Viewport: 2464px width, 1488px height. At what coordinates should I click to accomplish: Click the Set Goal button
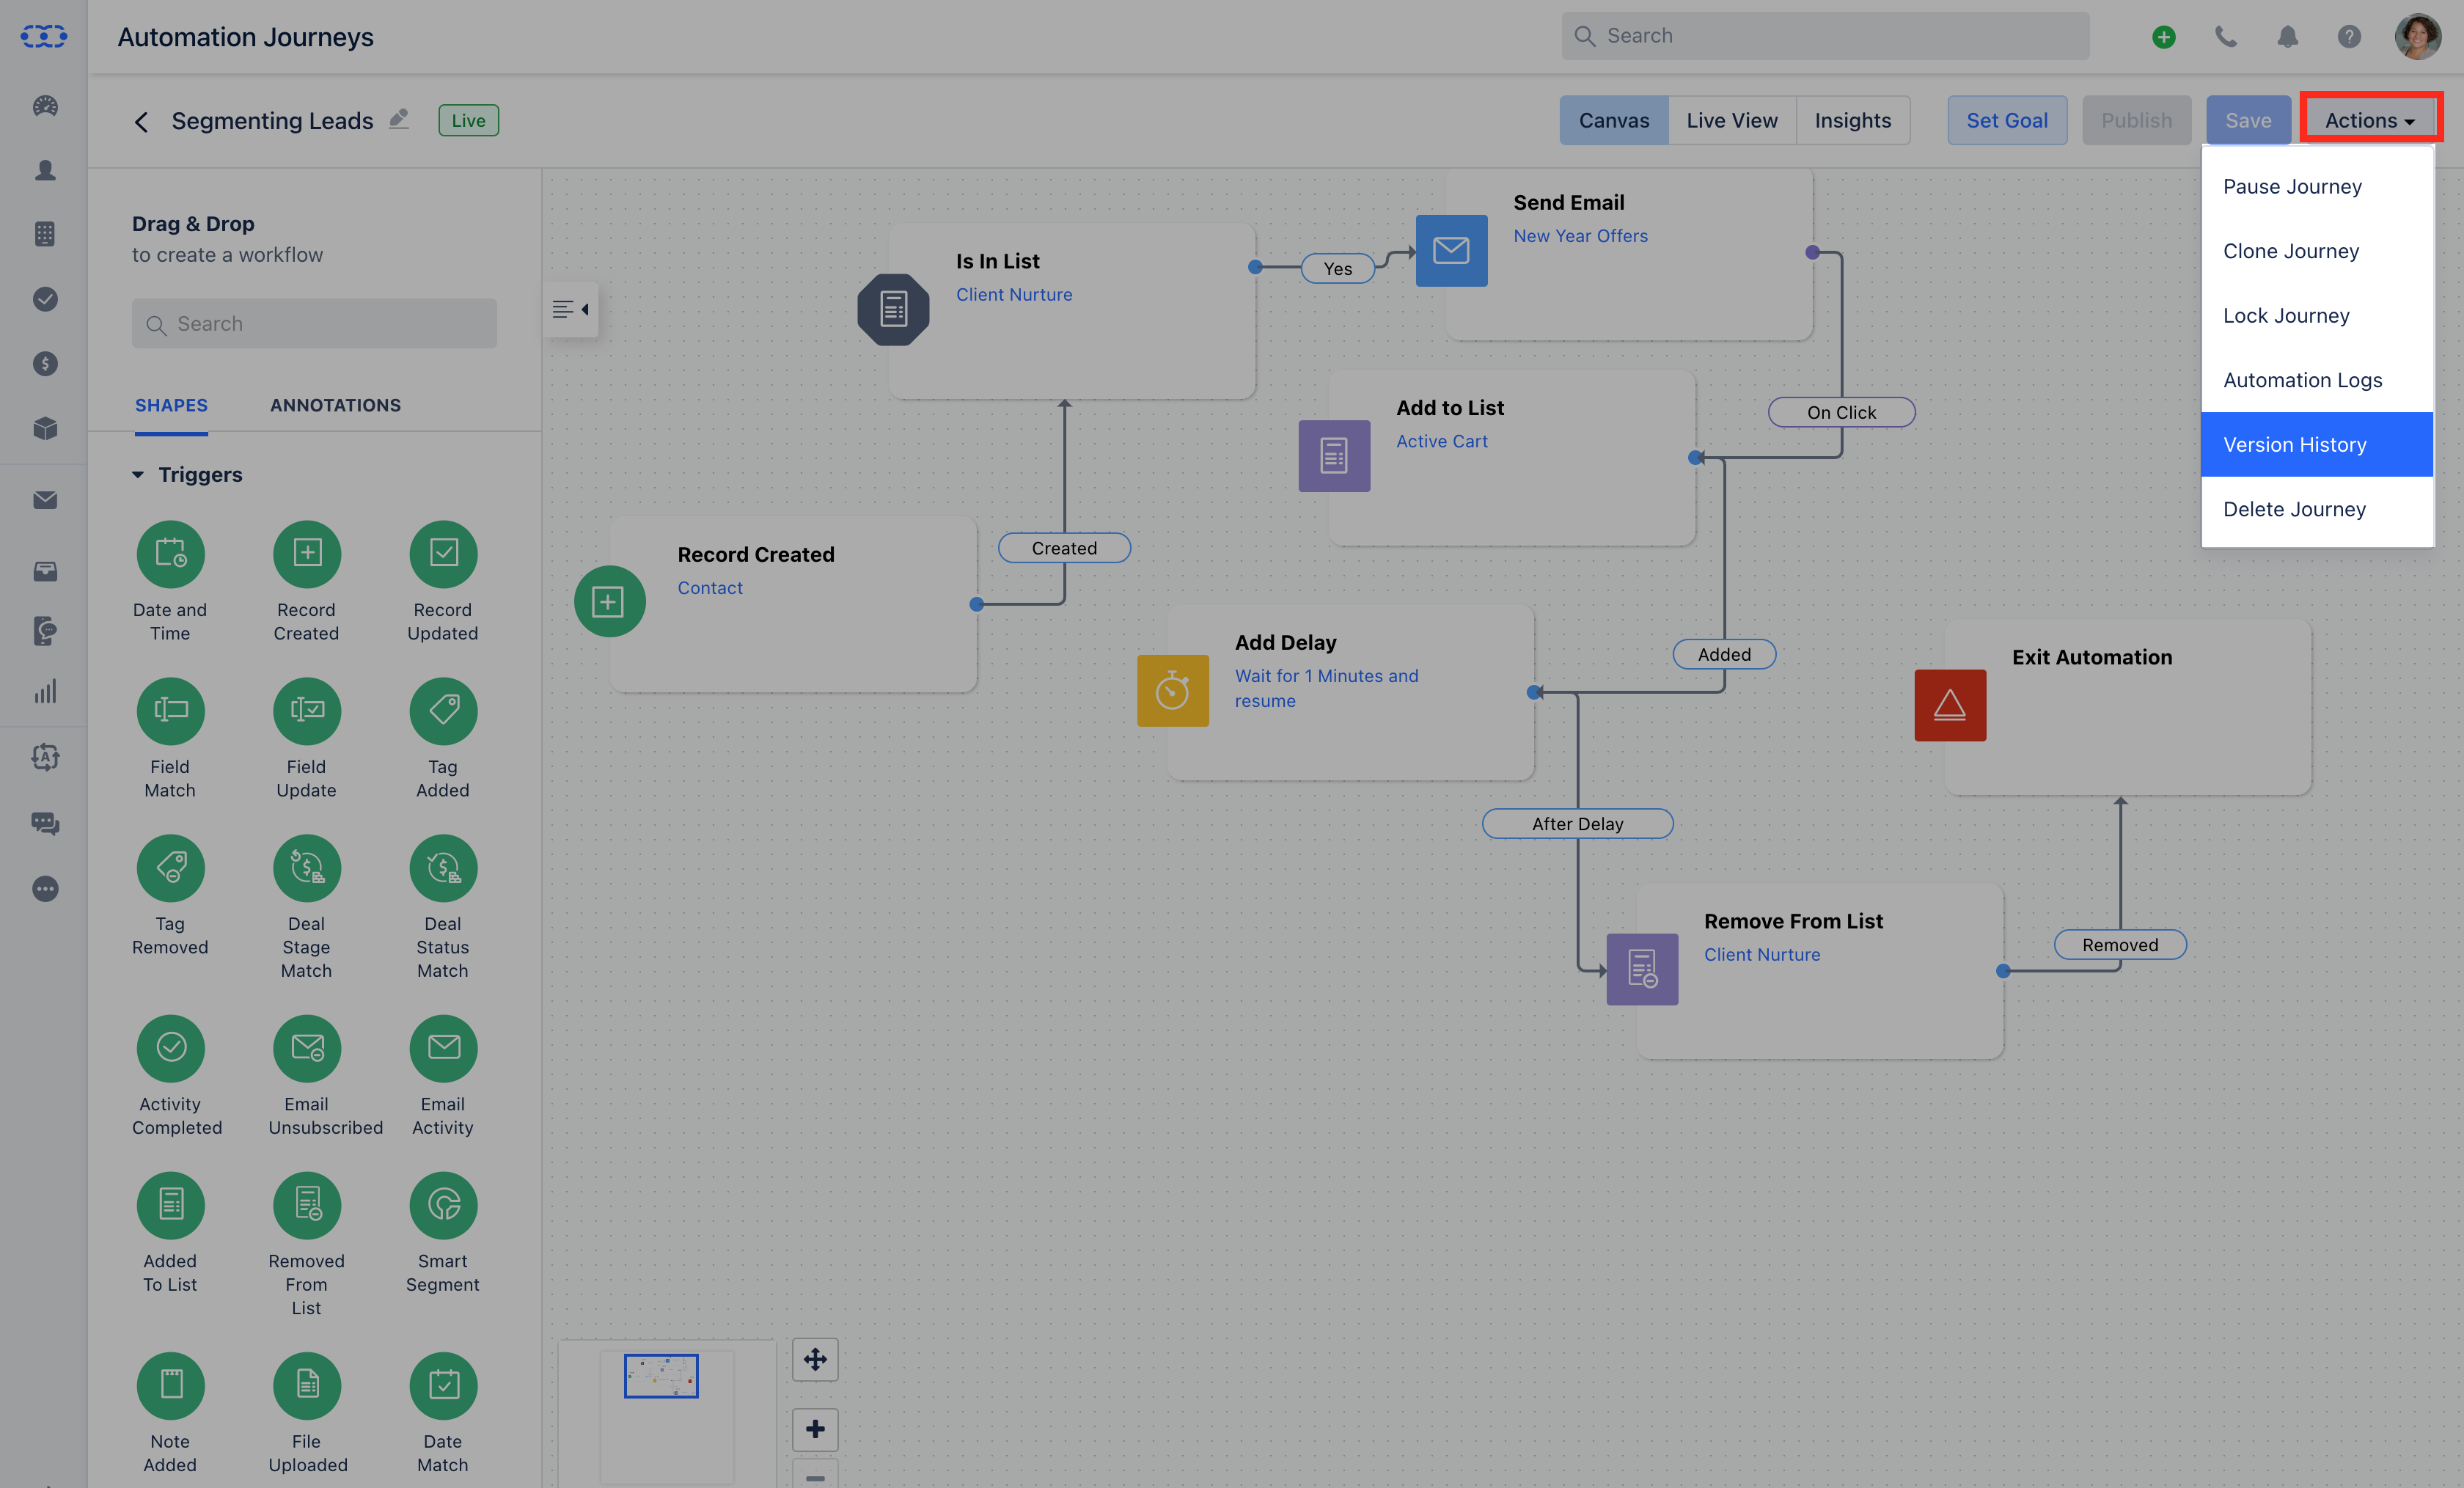tap(2007, 120)
